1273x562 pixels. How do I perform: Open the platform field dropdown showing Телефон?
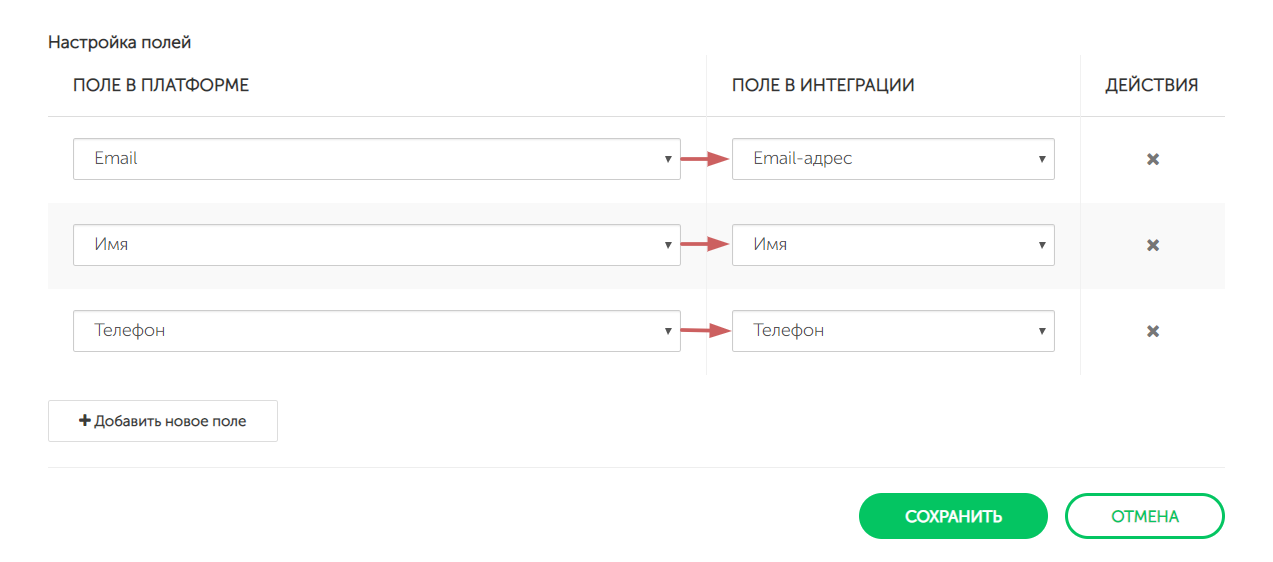tap(376, 331)
